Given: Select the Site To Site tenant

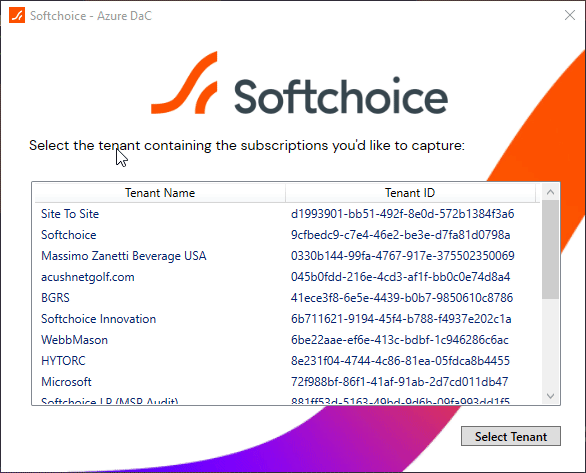Looking at the screenshot, I should coord(287,214).
